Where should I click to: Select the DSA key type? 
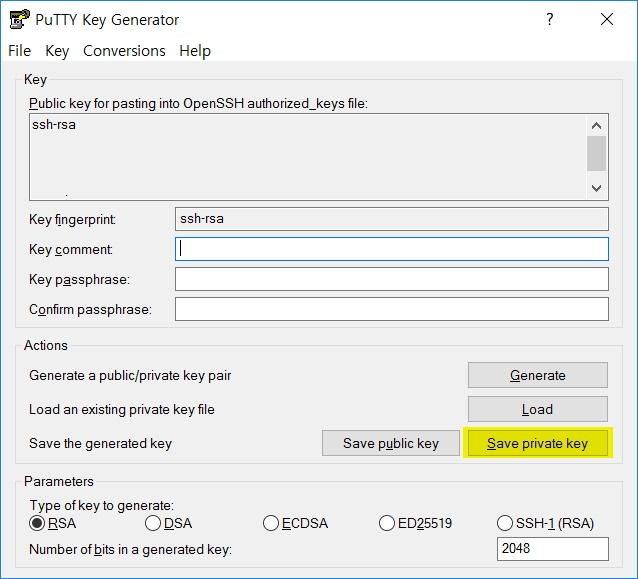pos(168,523)
